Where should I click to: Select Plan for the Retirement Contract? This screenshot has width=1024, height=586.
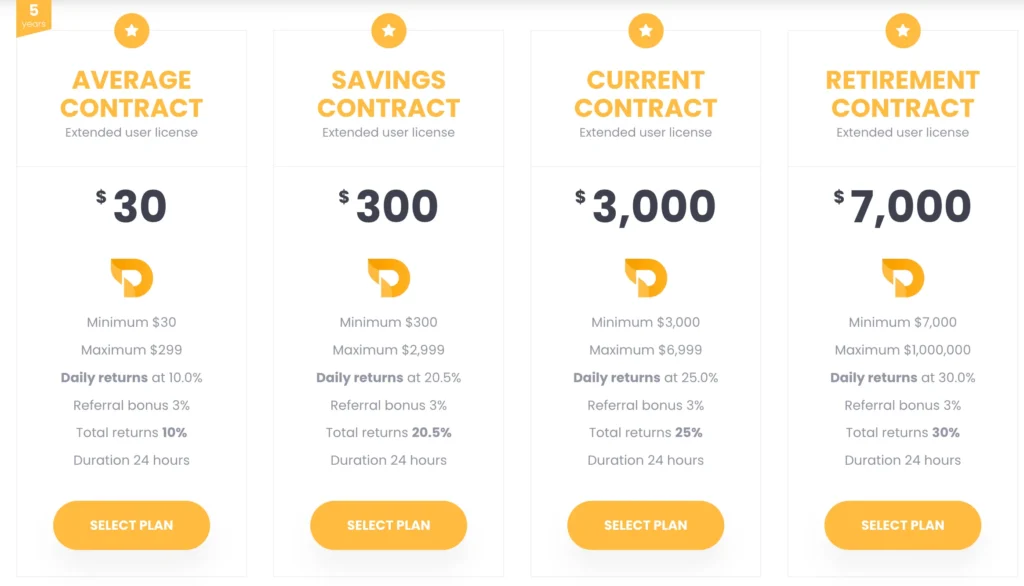(x=902, y=525)
